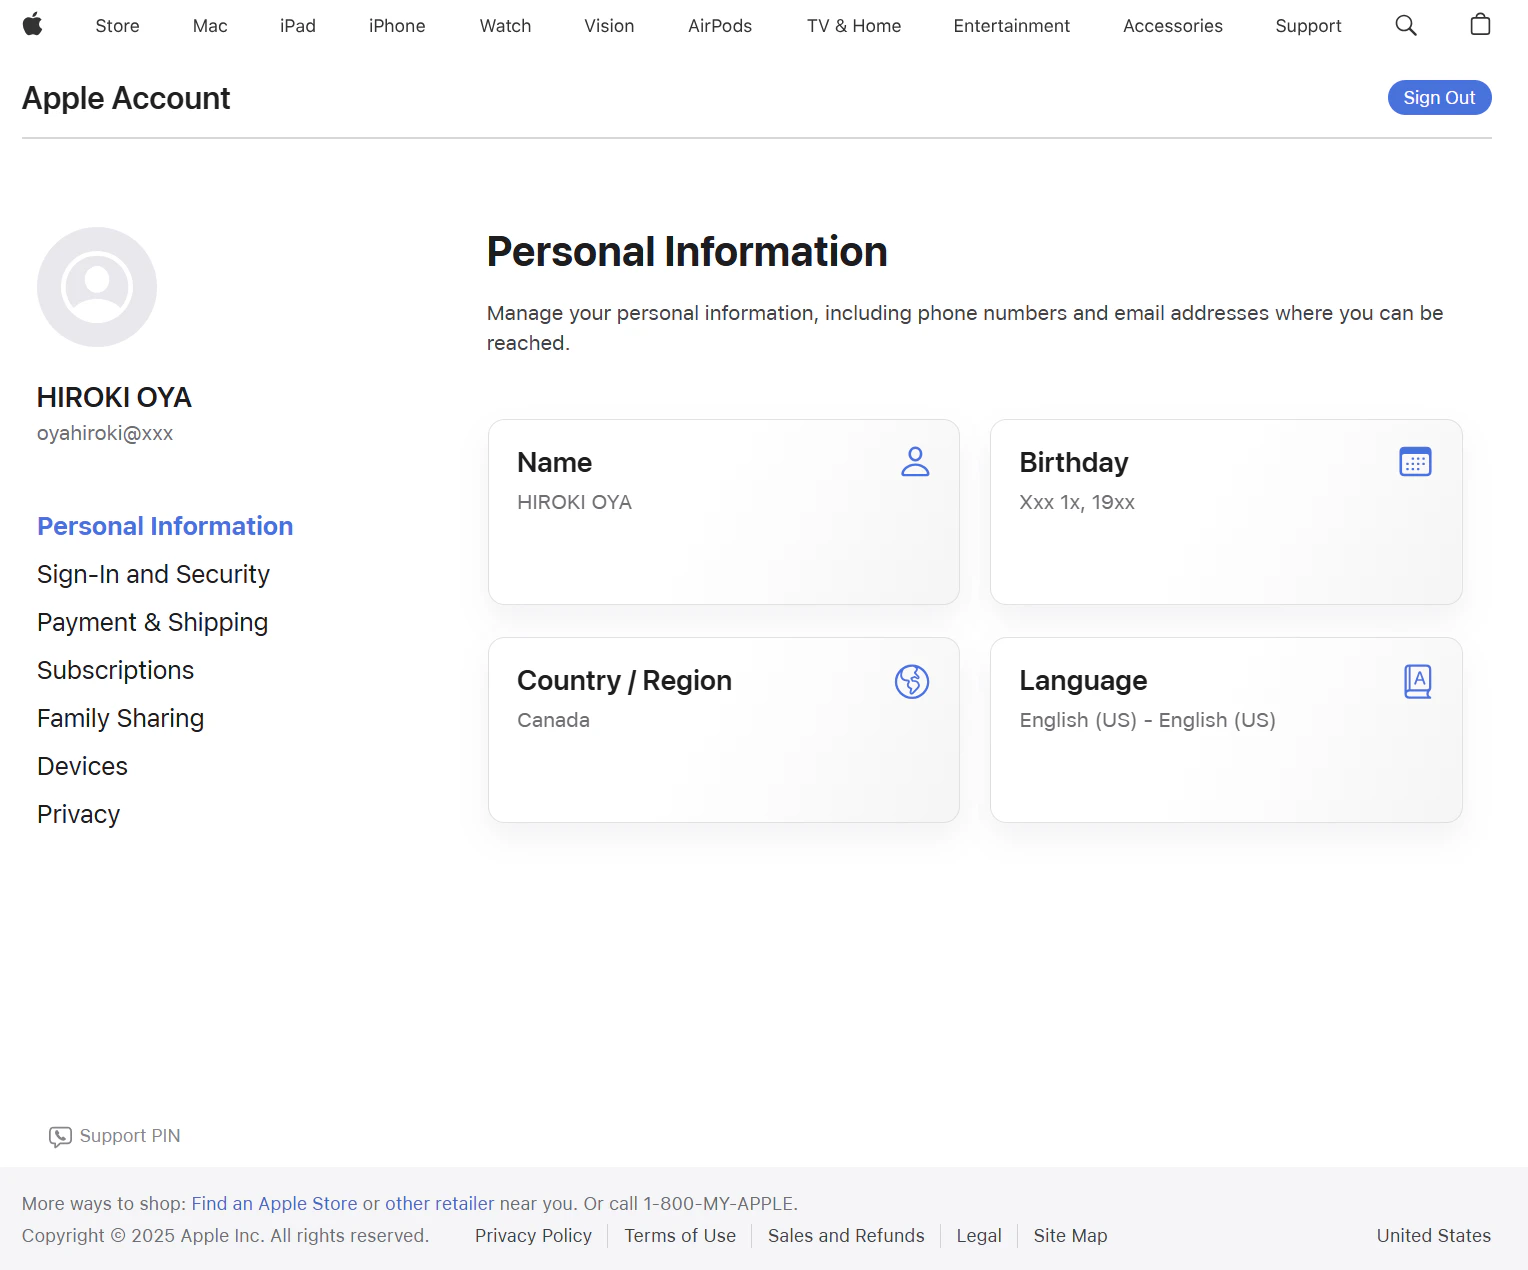This screenshot has width=1528, height=1270.
Task: Click the Personal Information main heading
Action: click(x=687, y=251)
